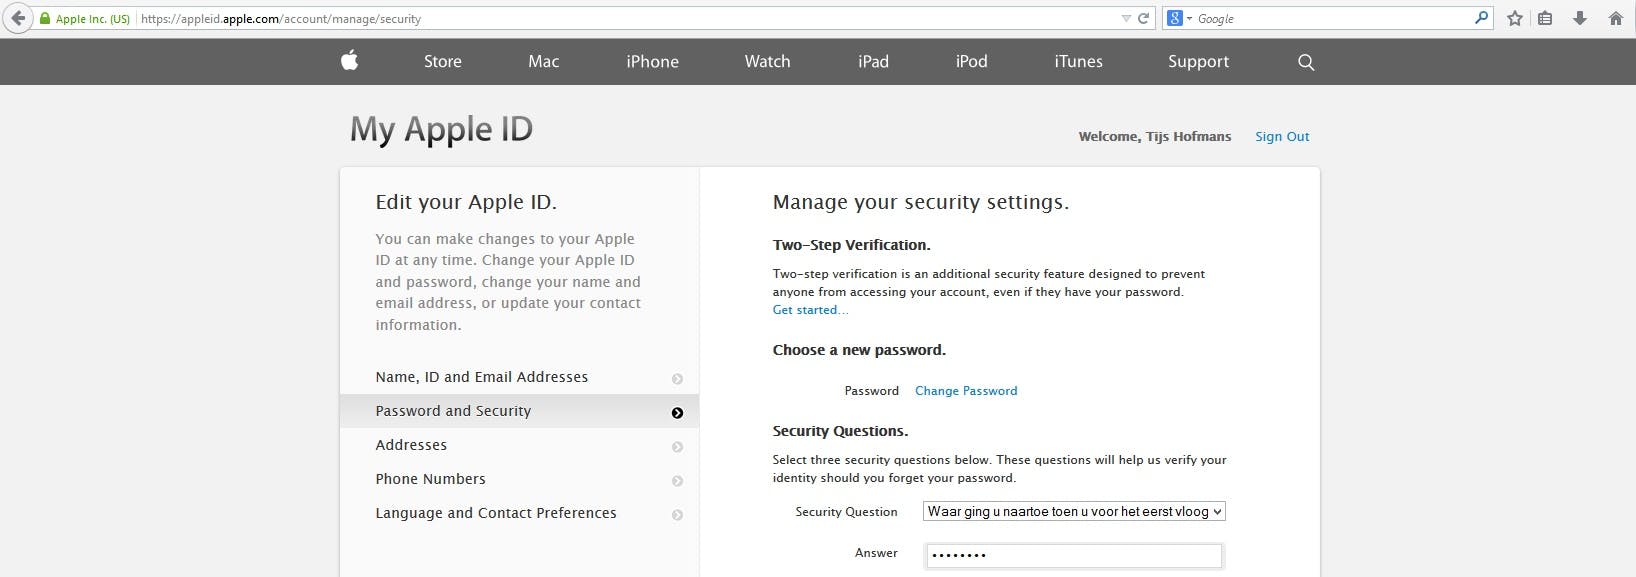Click the Change Password link
The height and width of the screenshot is (577, 1636).
click(966, 391)
